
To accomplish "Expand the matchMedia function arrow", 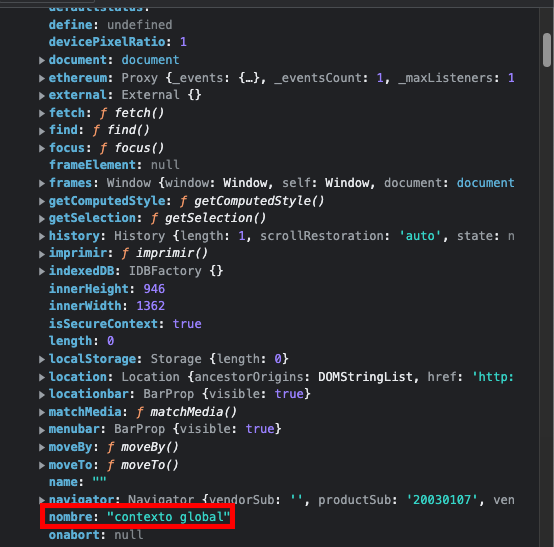I will (x=42, y=412).
